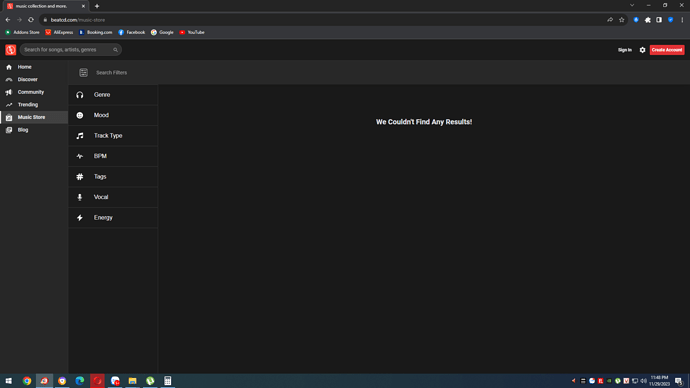Viewport: 690px width, 388px height.
Task: Reload the page
Action: (31, 20)
